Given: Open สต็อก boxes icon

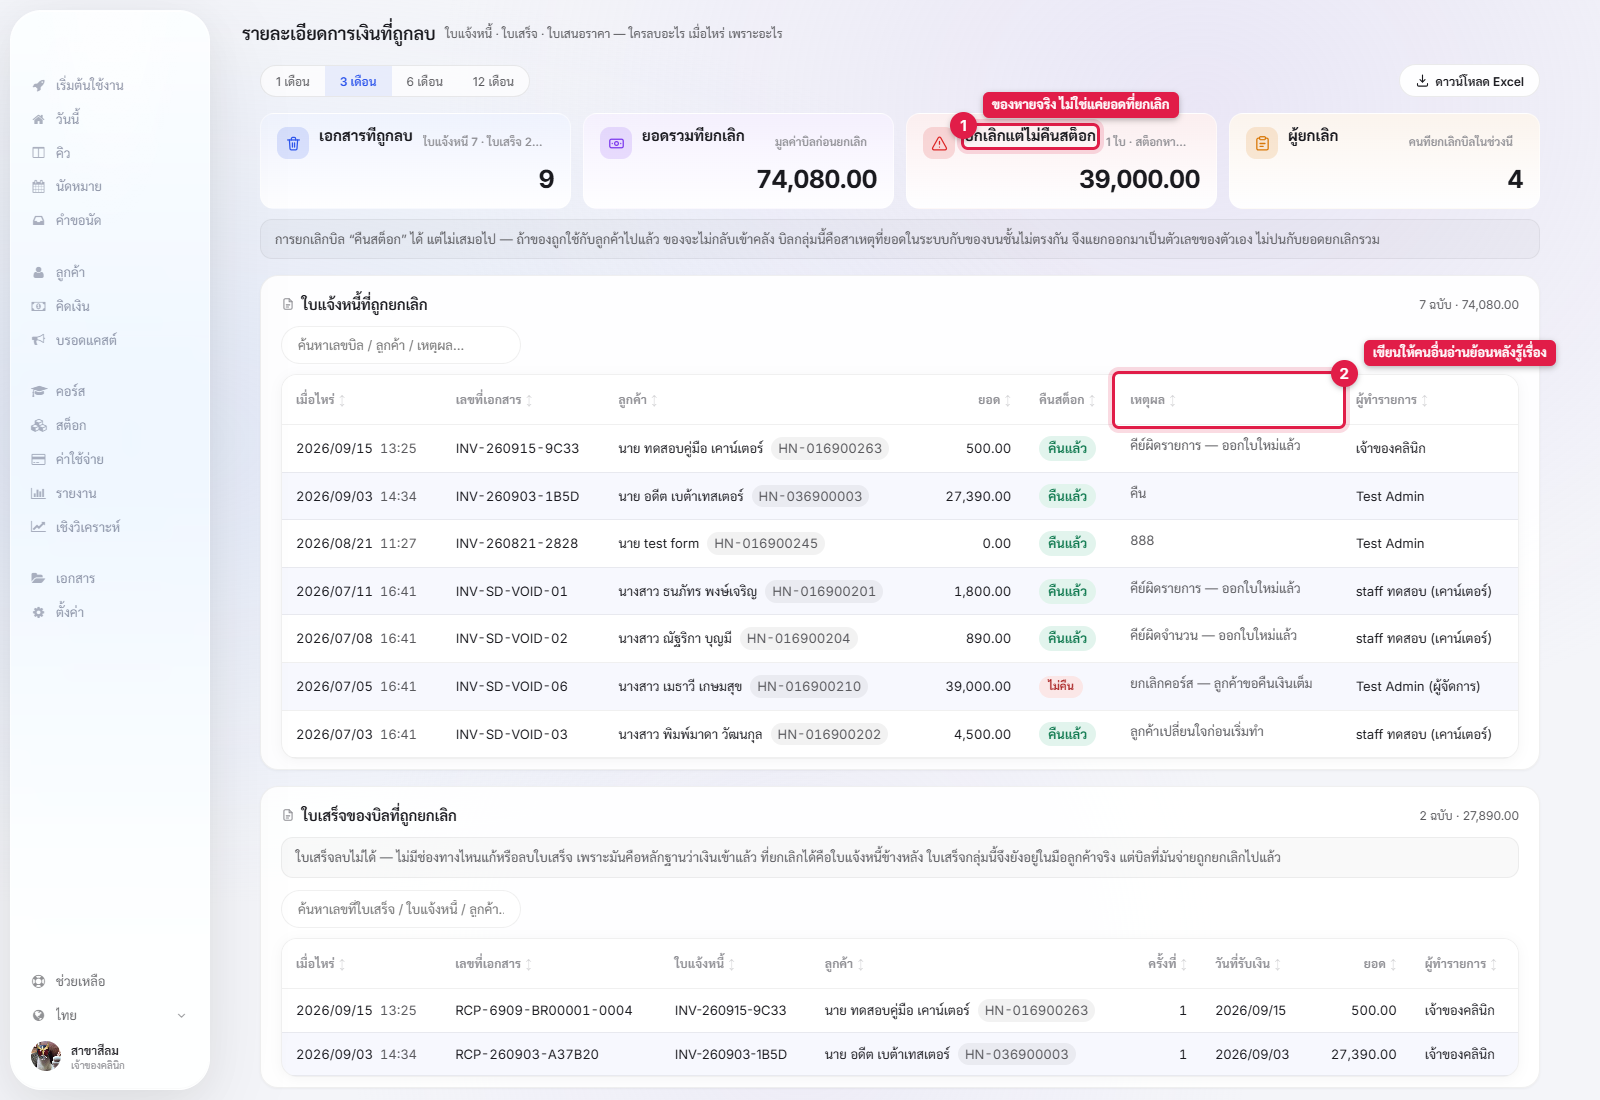Looking at the screenshot, I should click(x=38, y=425).
